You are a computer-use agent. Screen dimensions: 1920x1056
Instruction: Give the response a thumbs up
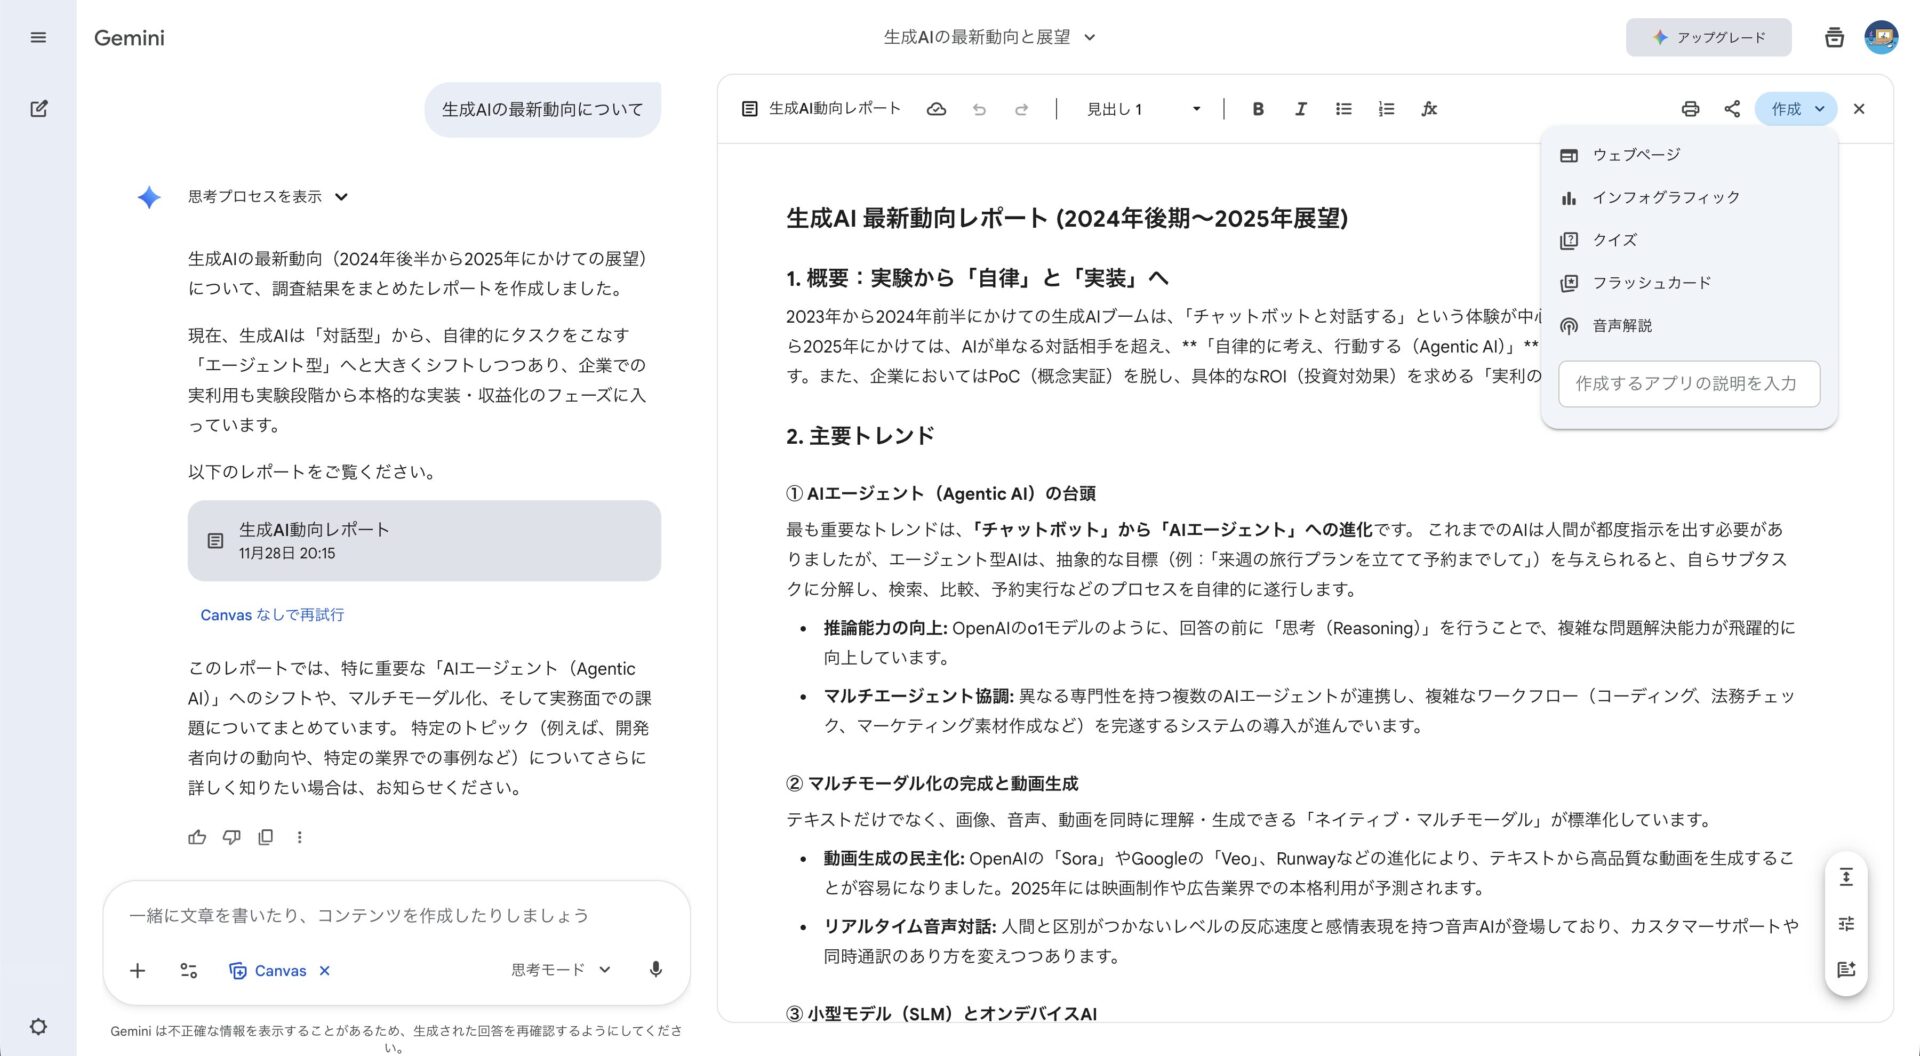tap(196, 837)
